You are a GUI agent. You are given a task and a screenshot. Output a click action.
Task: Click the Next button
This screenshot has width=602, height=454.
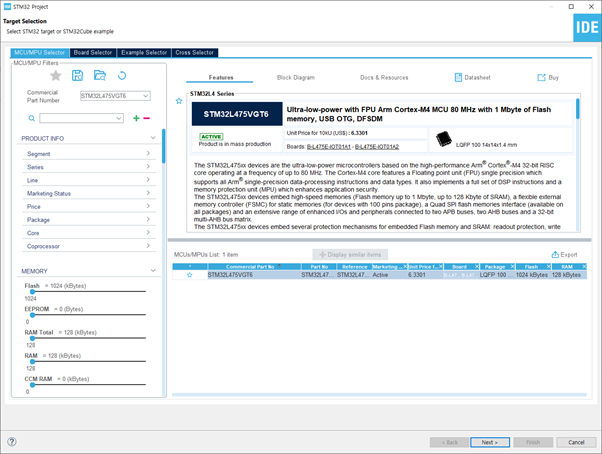tap(490, 442)
